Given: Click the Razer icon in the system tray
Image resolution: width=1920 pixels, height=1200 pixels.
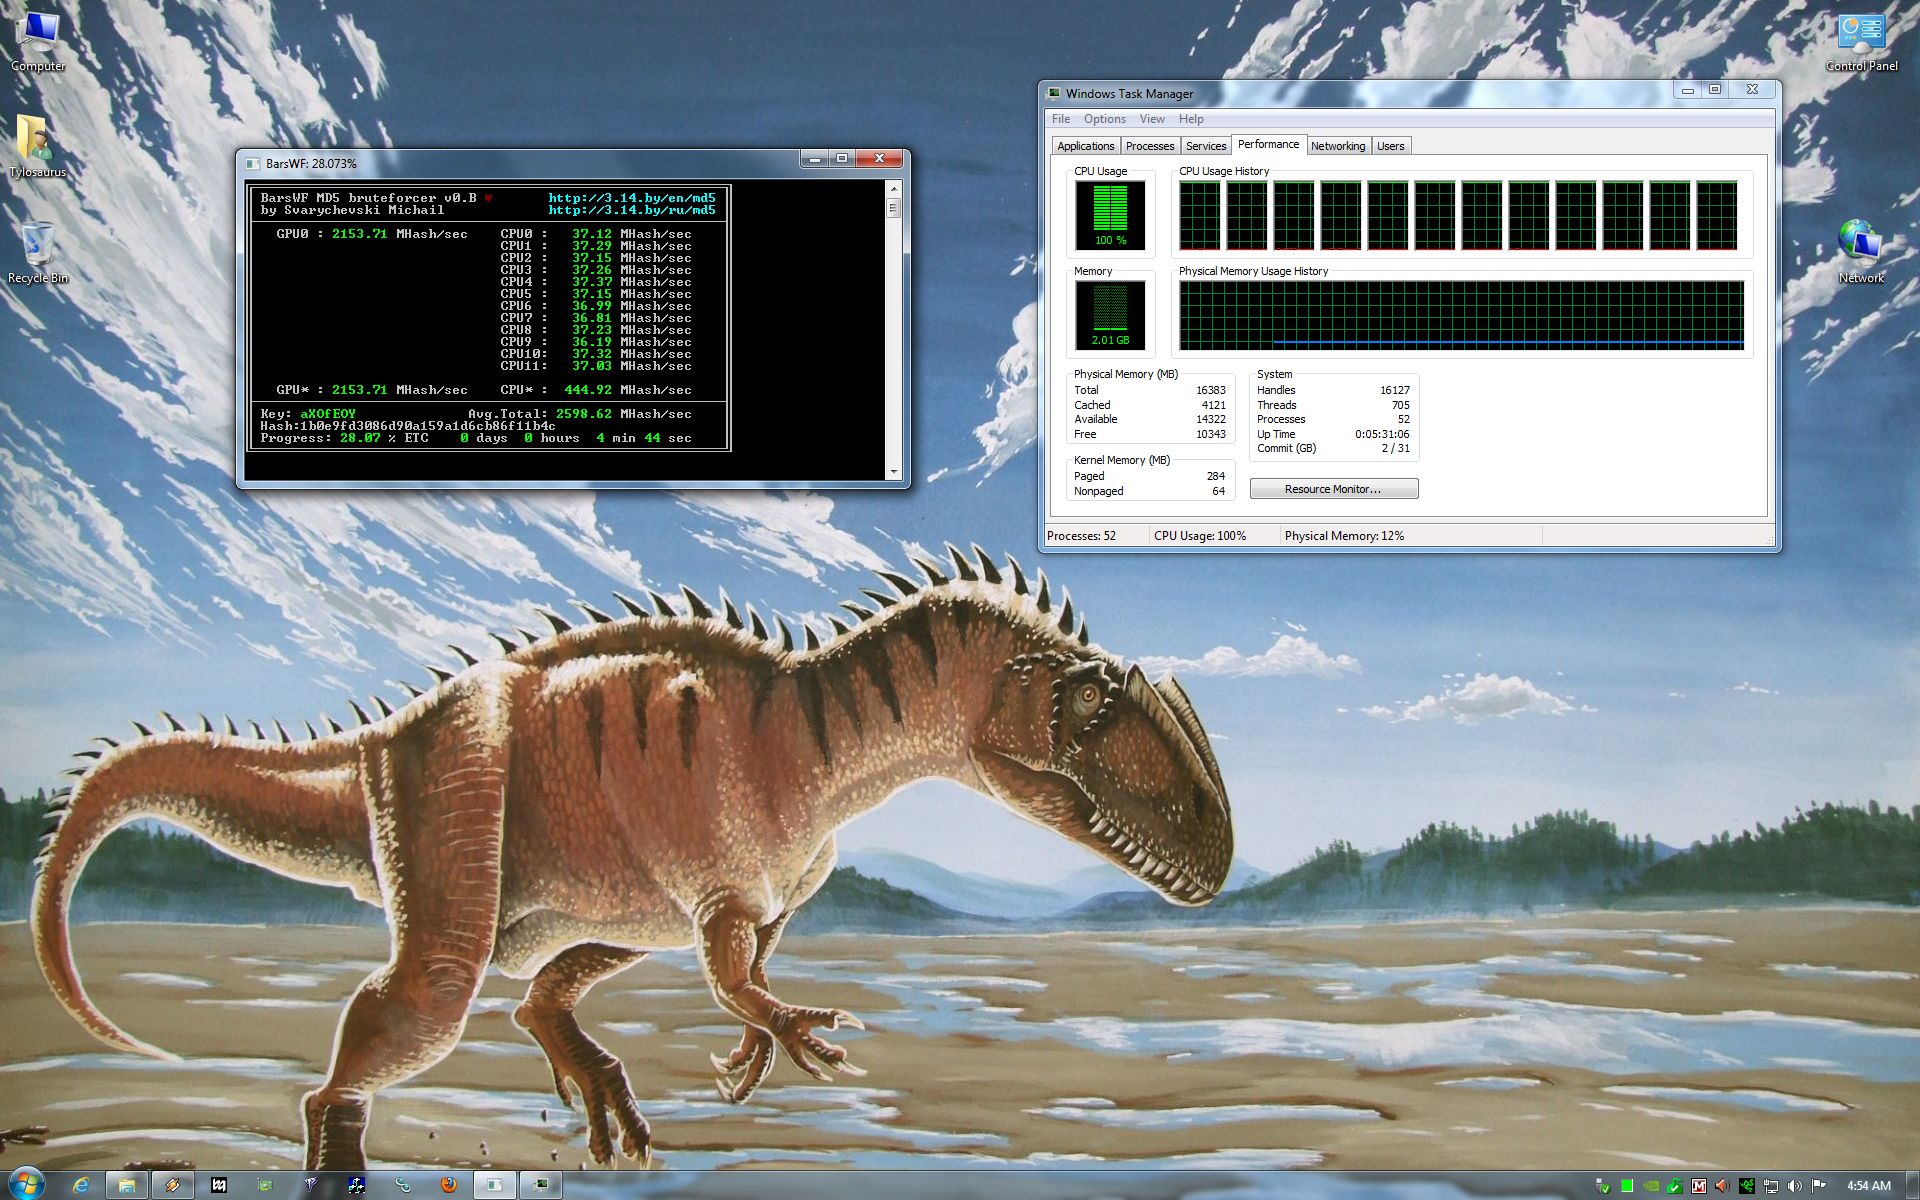Looking at the screenshot, I should pyautogui.click(x=1747, y=1186).
